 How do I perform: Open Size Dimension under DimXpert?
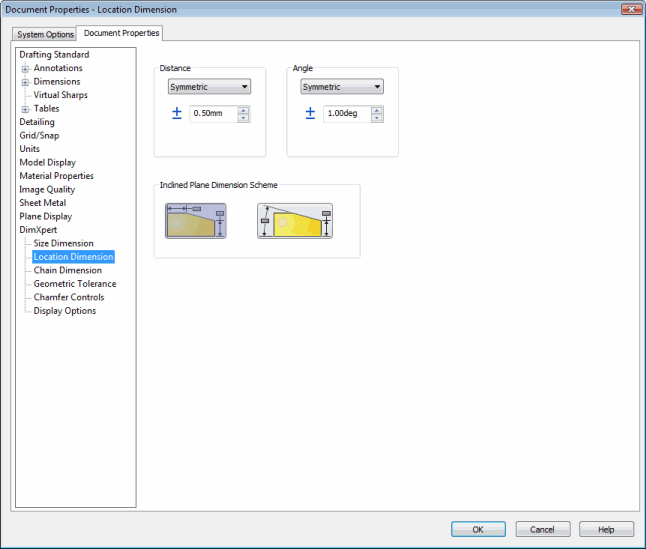click(63, 243)
